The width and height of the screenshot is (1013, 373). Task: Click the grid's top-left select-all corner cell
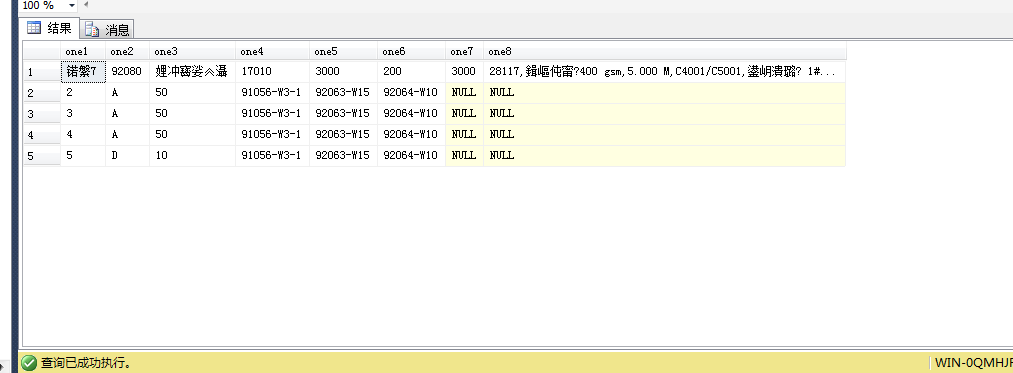click(x=42, y=52)
